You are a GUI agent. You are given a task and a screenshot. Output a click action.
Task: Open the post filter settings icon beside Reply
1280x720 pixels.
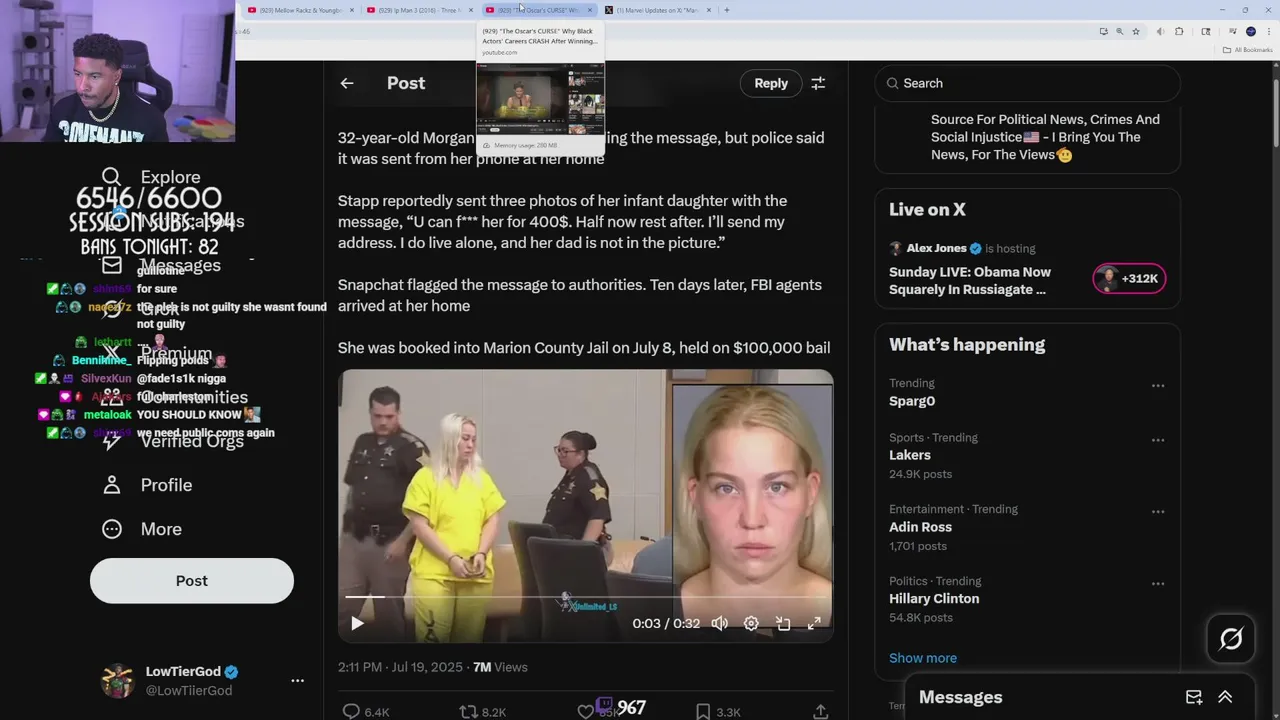818,83
